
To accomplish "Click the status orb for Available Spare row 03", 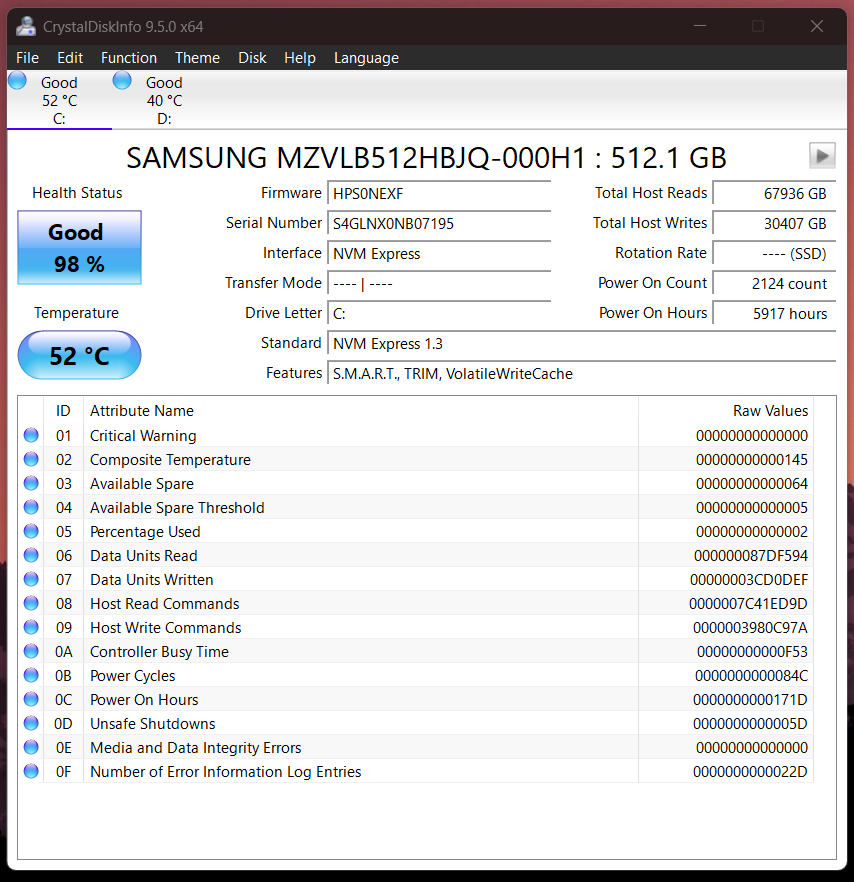I will [x=31, y=483].
